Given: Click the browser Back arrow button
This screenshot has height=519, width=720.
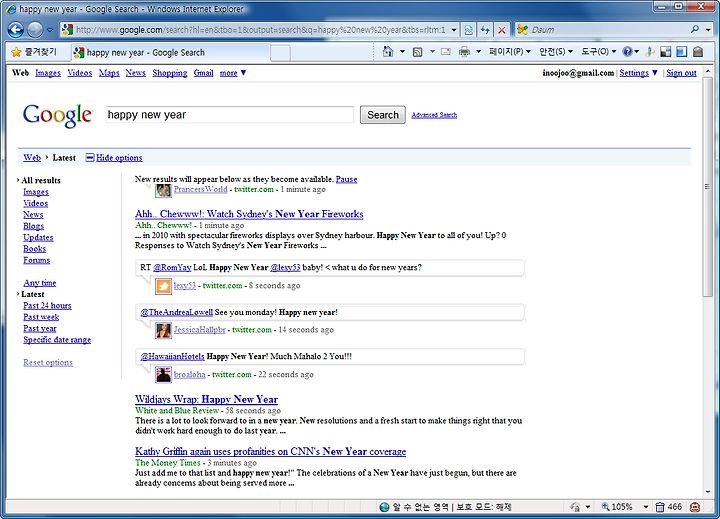Looking at the screenshot, I should [x=16, y=30].
